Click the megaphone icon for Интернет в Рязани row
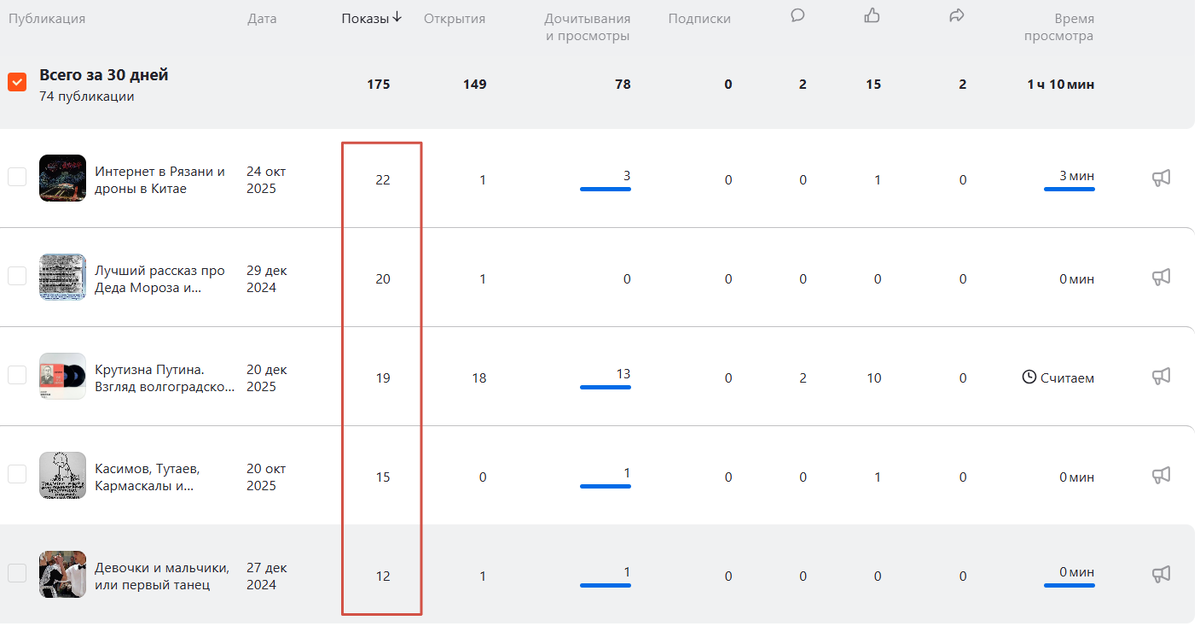The height and width of the screenshot is (632, 1200). point(1161,179)
